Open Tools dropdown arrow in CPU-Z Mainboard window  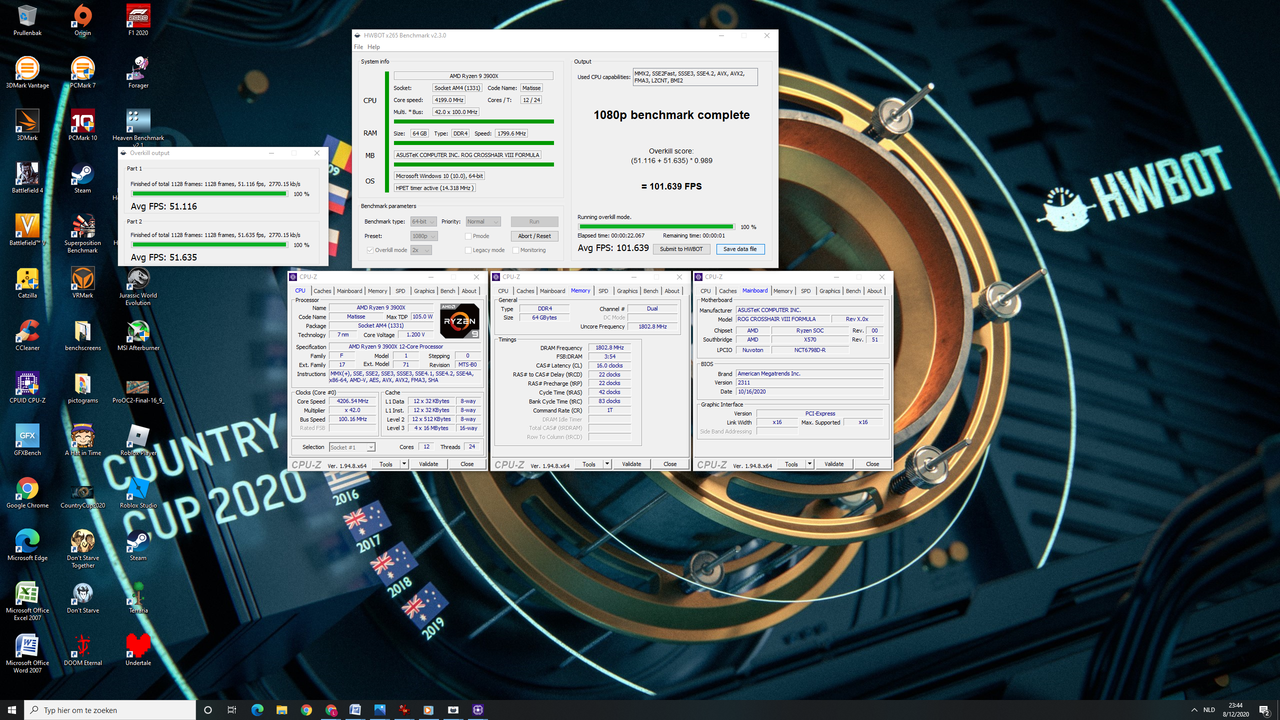pos(810,464)
